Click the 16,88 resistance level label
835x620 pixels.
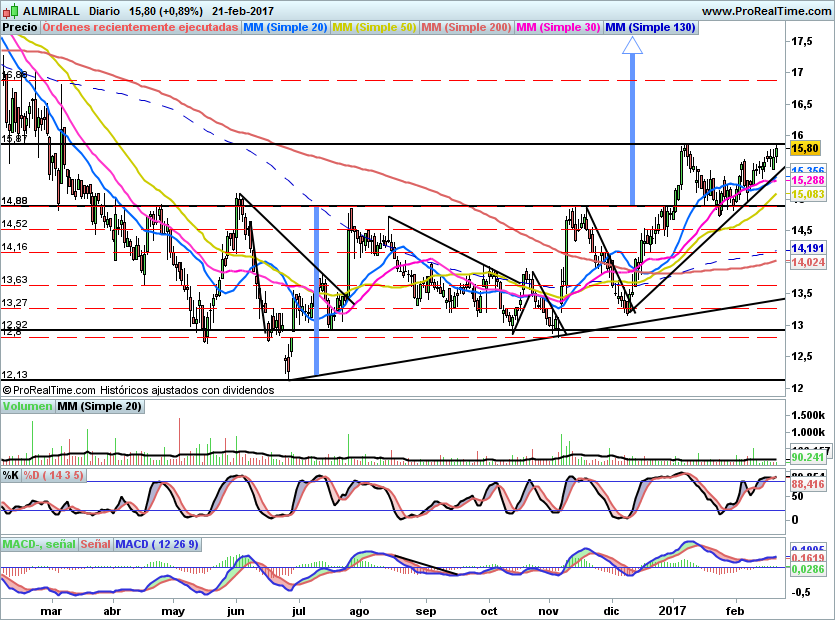tap(14, 75)
